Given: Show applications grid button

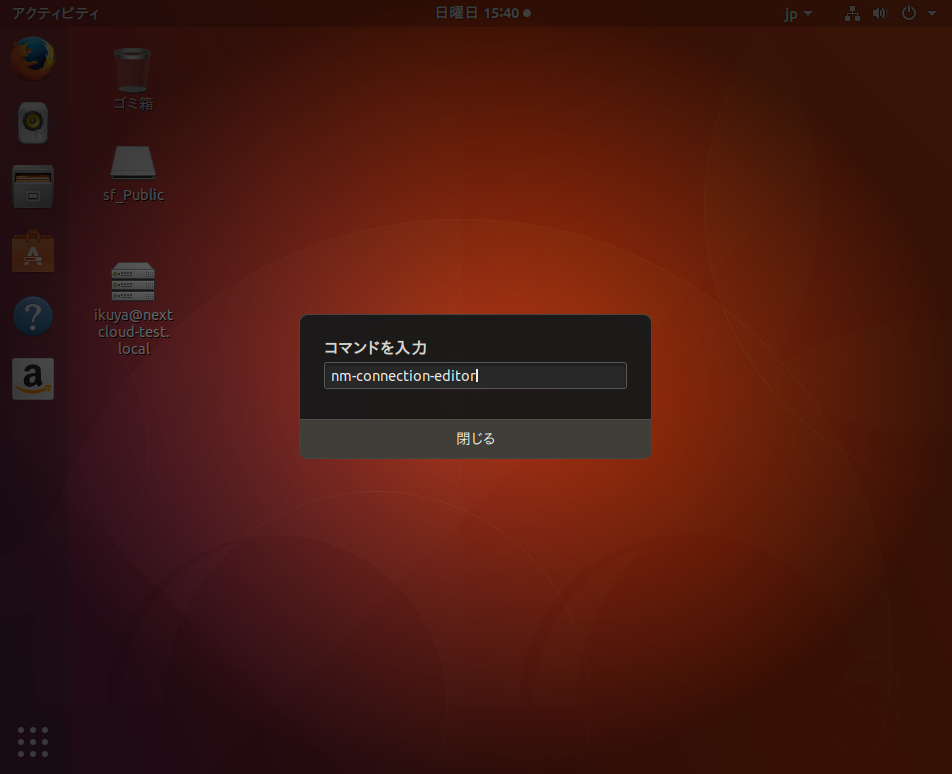Looking at the screenshot, I should point(33,742).
